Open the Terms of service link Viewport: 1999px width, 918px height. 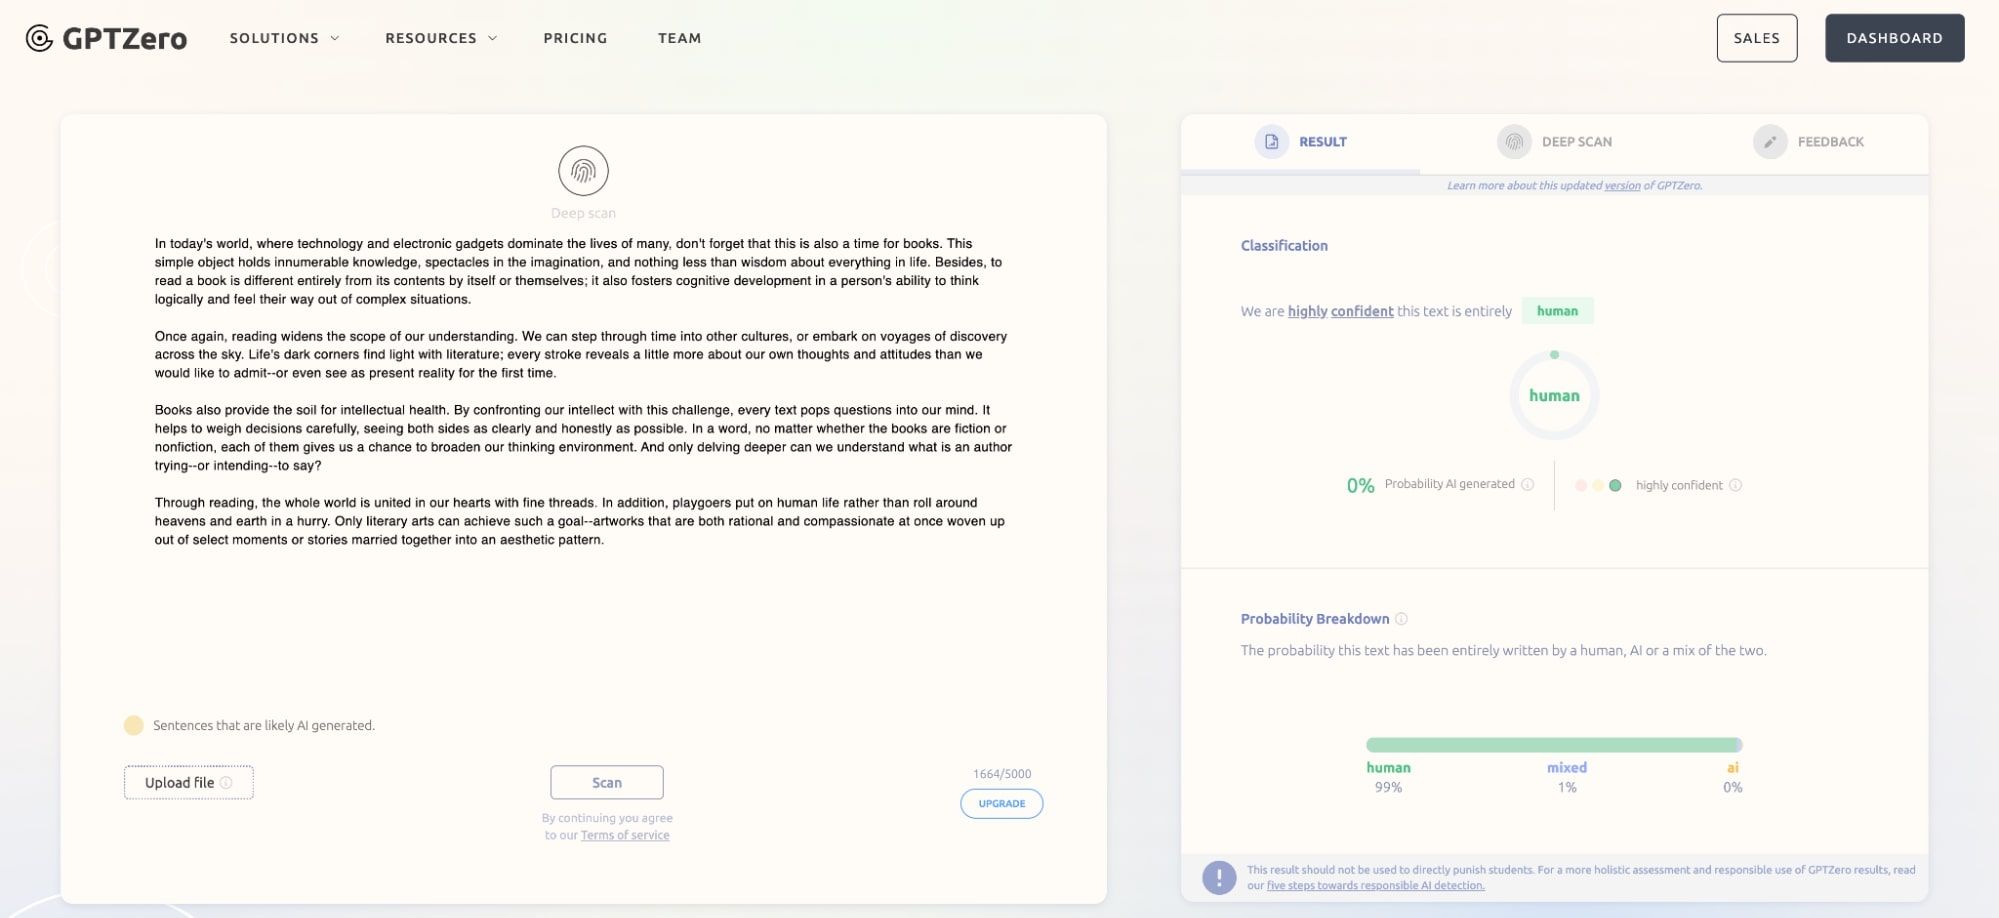625,835
